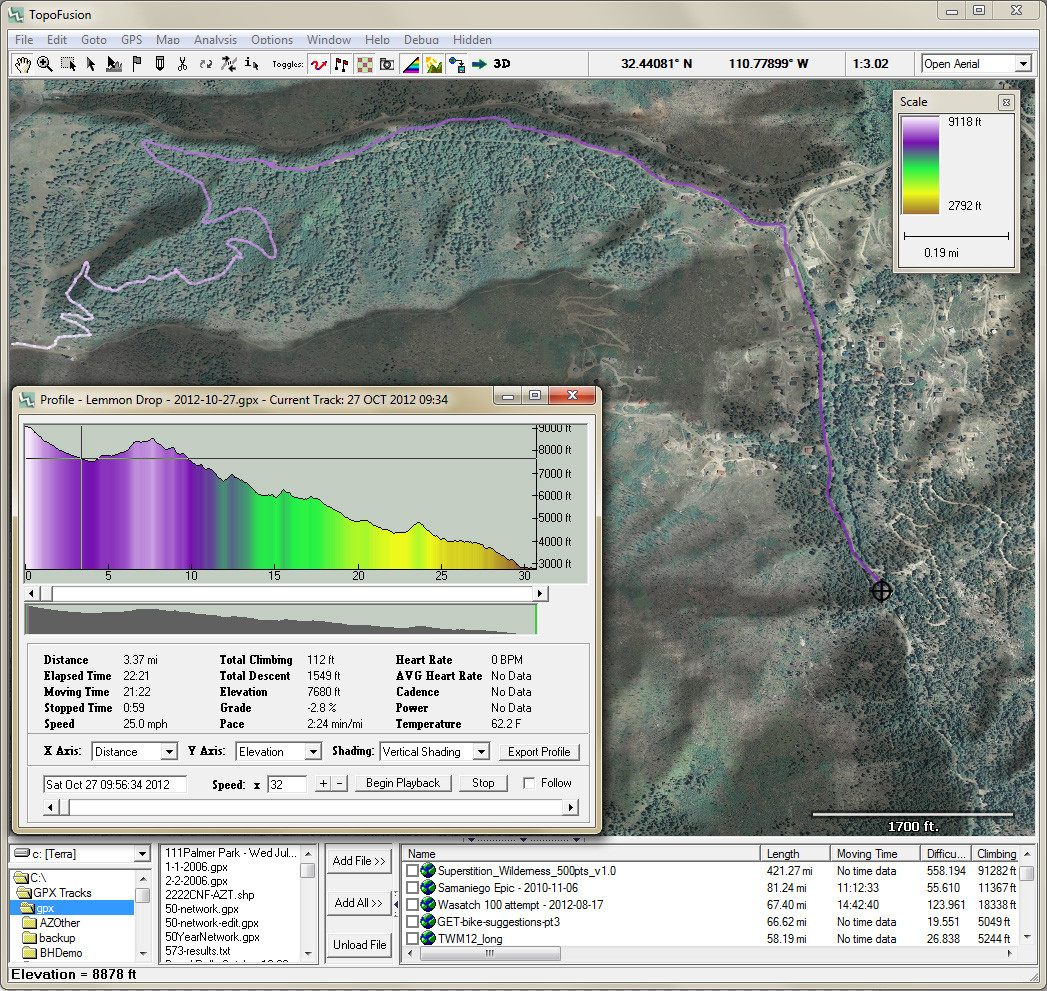
Task: Select the BHDemo folder
Action: point(61,953)
